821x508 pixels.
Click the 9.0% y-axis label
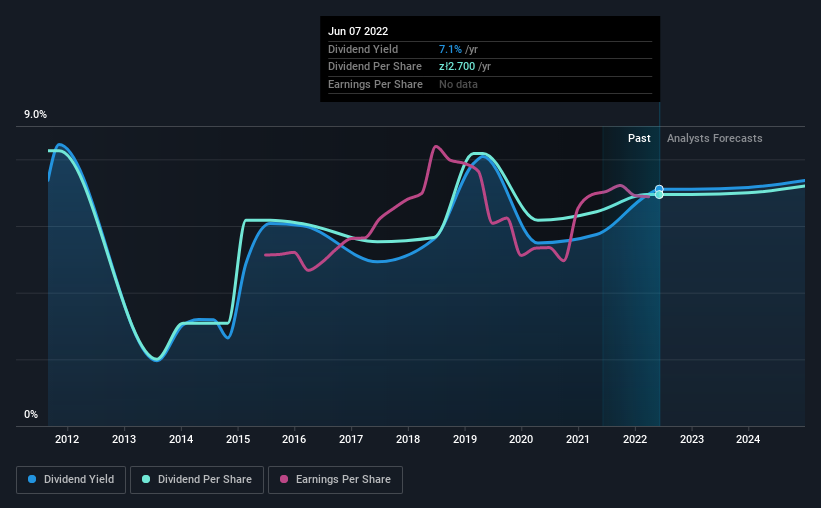[x=35, y=114]
